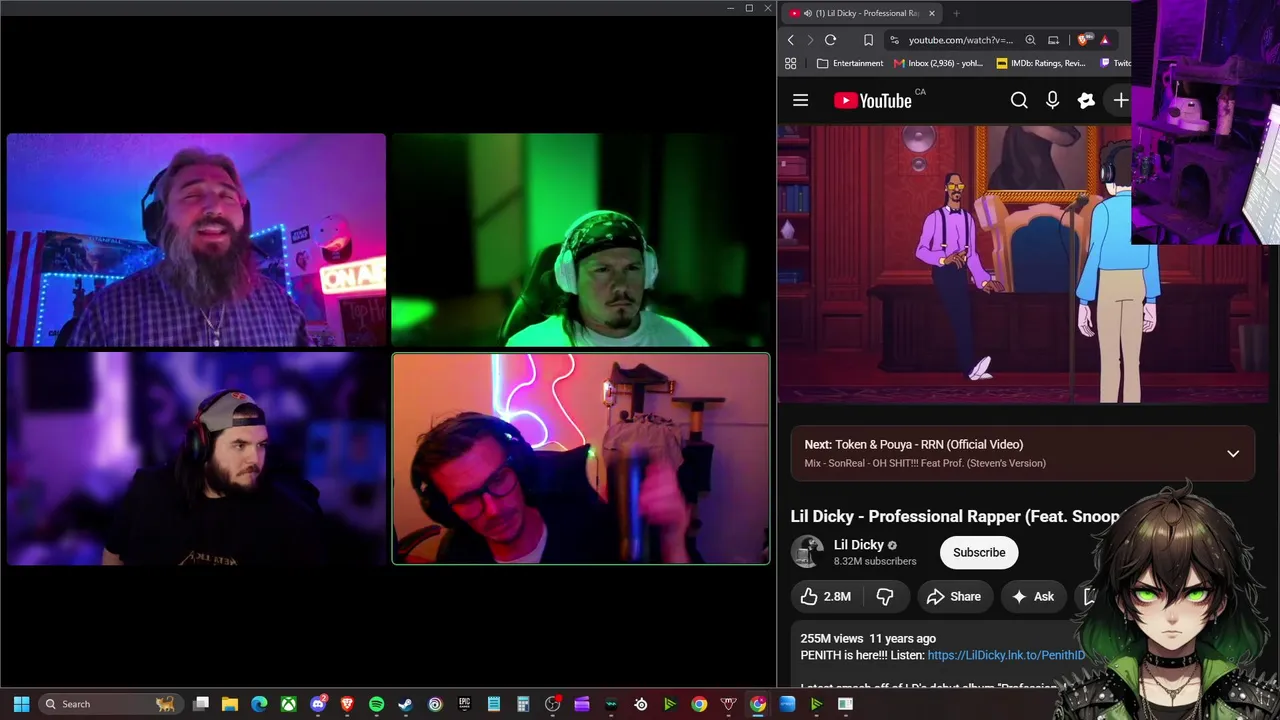Click the taskbar Search box
Image resolution: width=1280 pixels, height=720 pixels.
pos(110,704)
